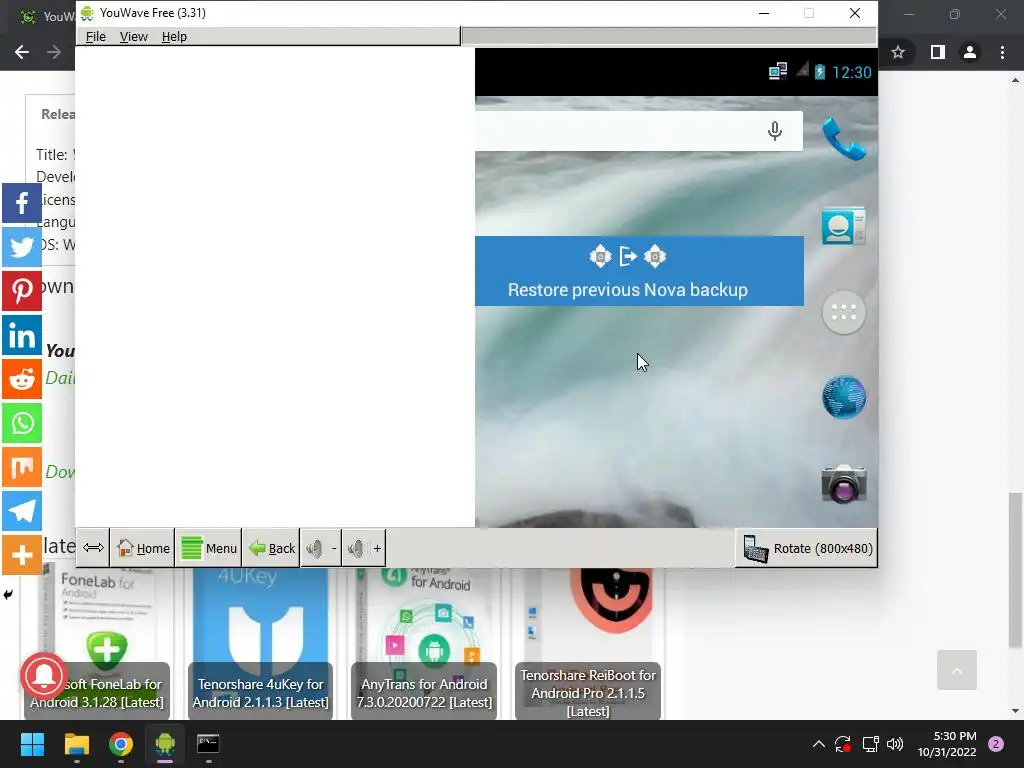Open Chrome three-dot menu
This screenshot has width=1024, height=768.
pos(1002,52)
